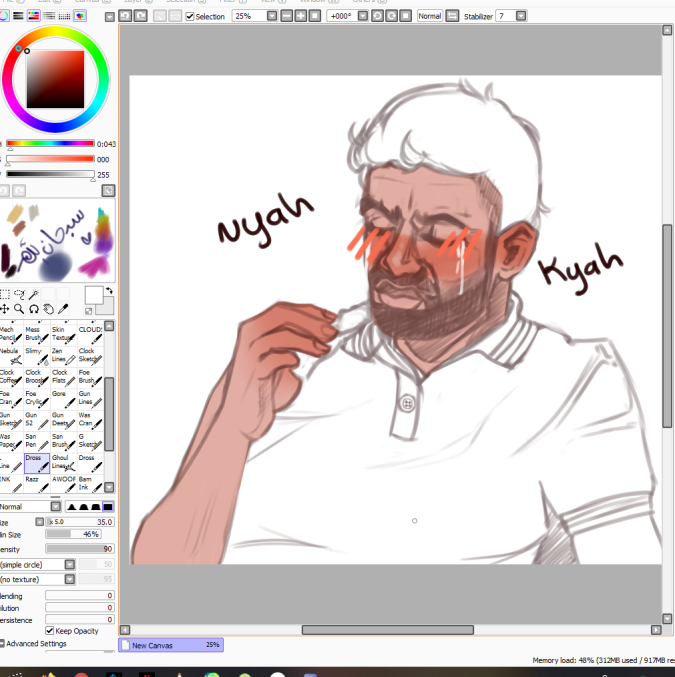Rotate canvas counterclockwise
The height and width of the screenshot is (677, 675).
377,16
